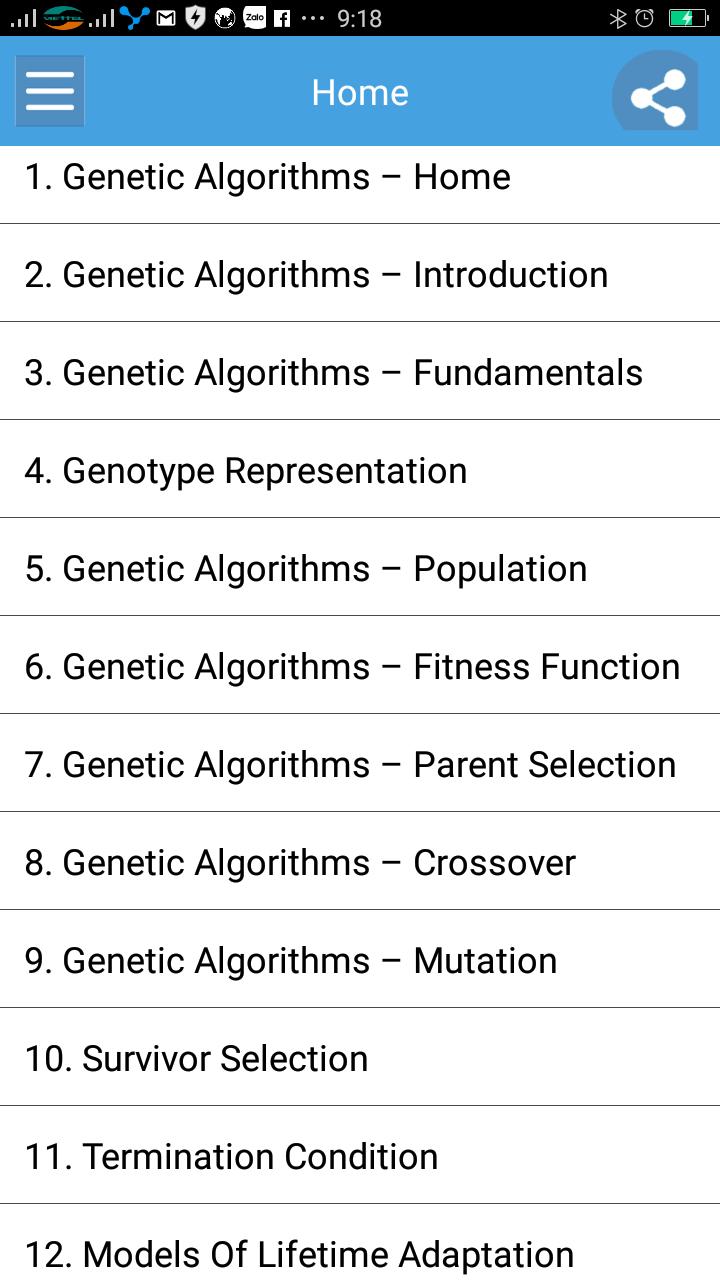
Task: Tap the Gmail notification icon
Action: (x=166, y=18)
